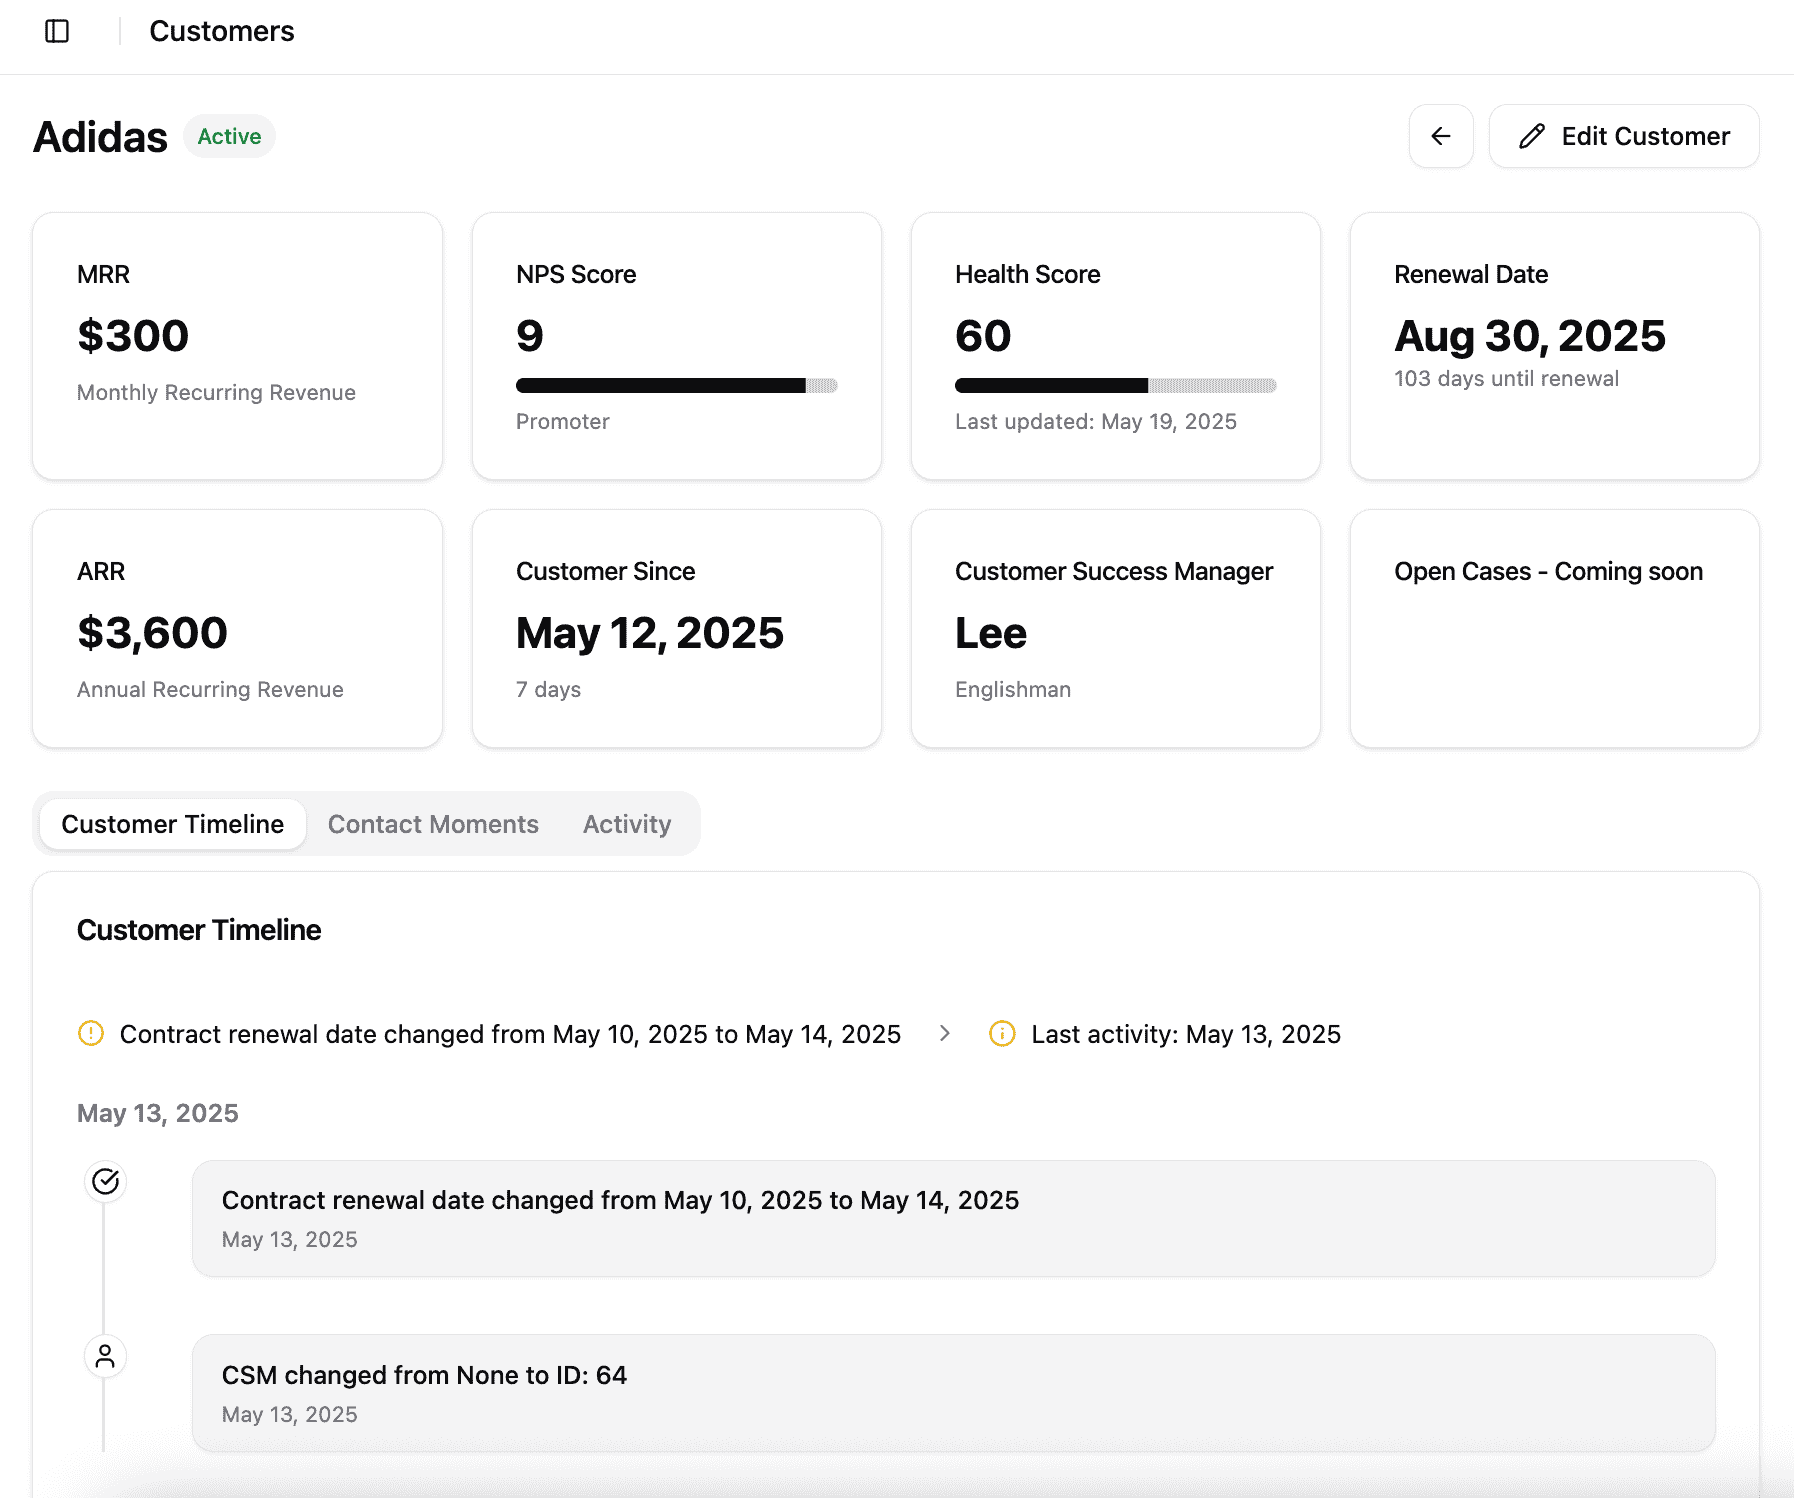This screenshot has height=1498, width=1794.
Task: Open the Activity tab
Action: [627, 824]
